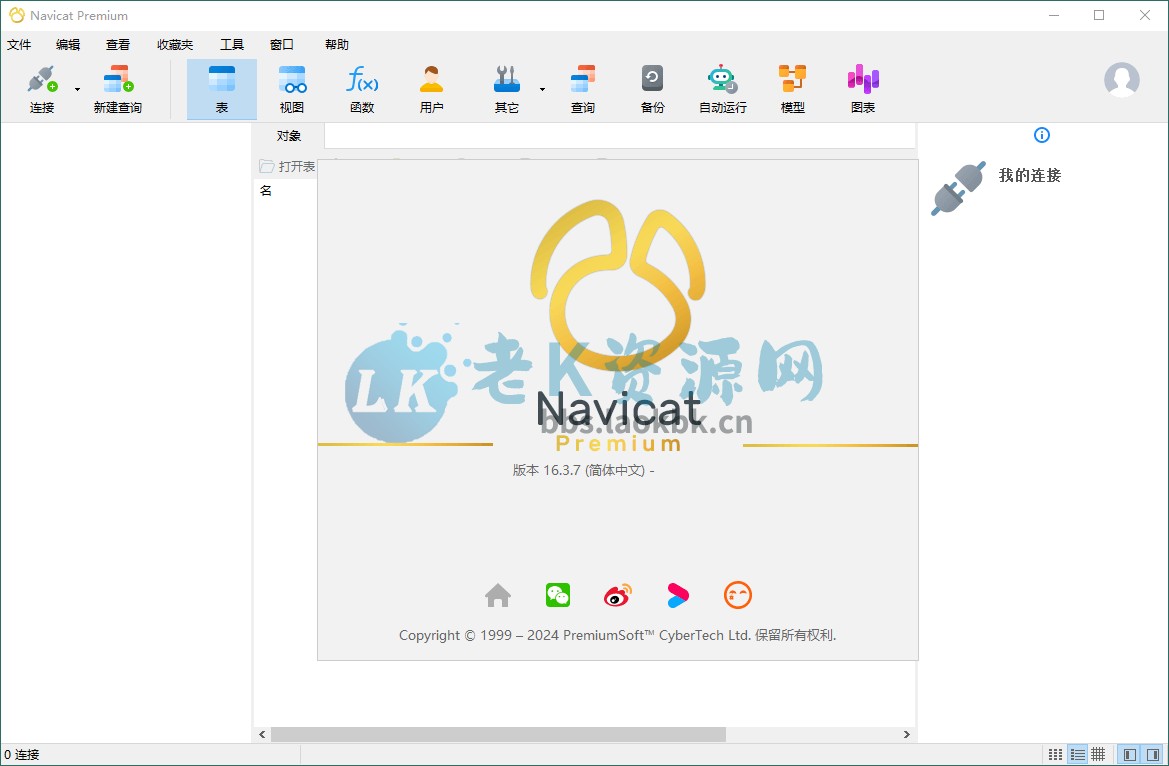Click the large golden Navicat logo
This screenshot has height=766, width=1169.
click(x=617, y=285)
